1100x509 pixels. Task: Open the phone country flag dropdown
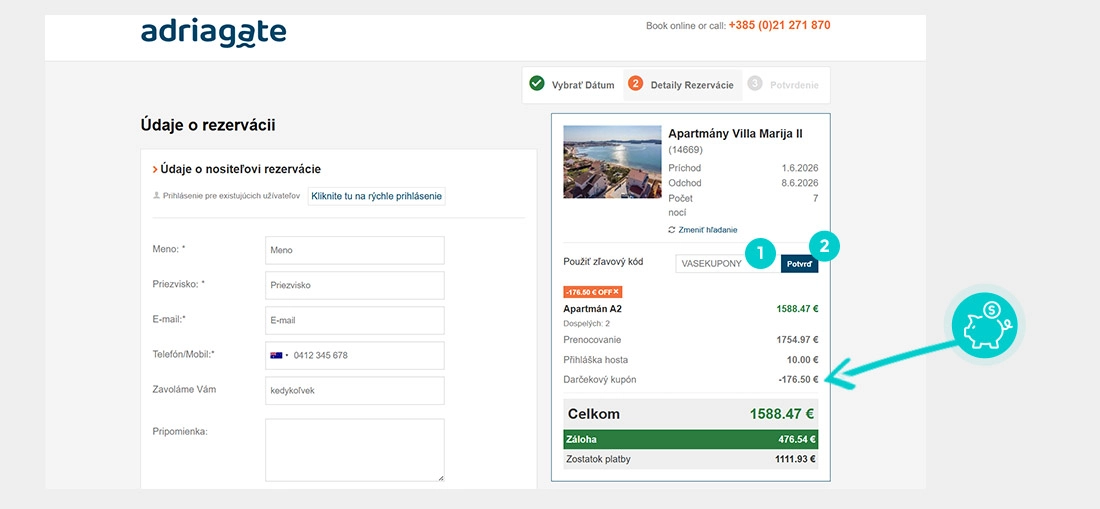tap(279, 355)
